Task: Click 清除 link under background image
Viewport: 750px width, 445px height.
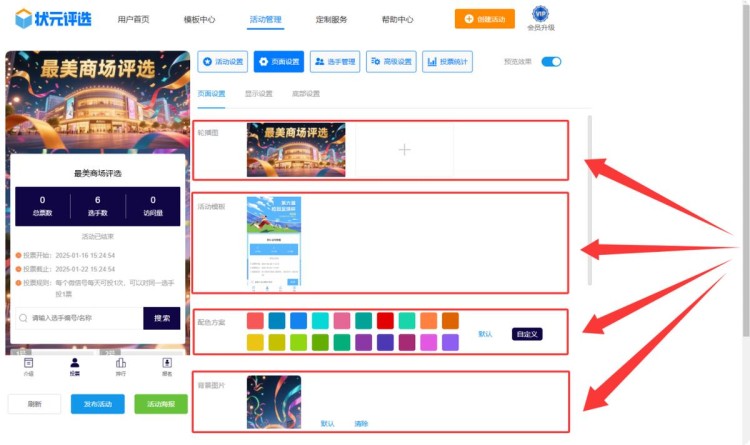Action: (x=361, y=423)
